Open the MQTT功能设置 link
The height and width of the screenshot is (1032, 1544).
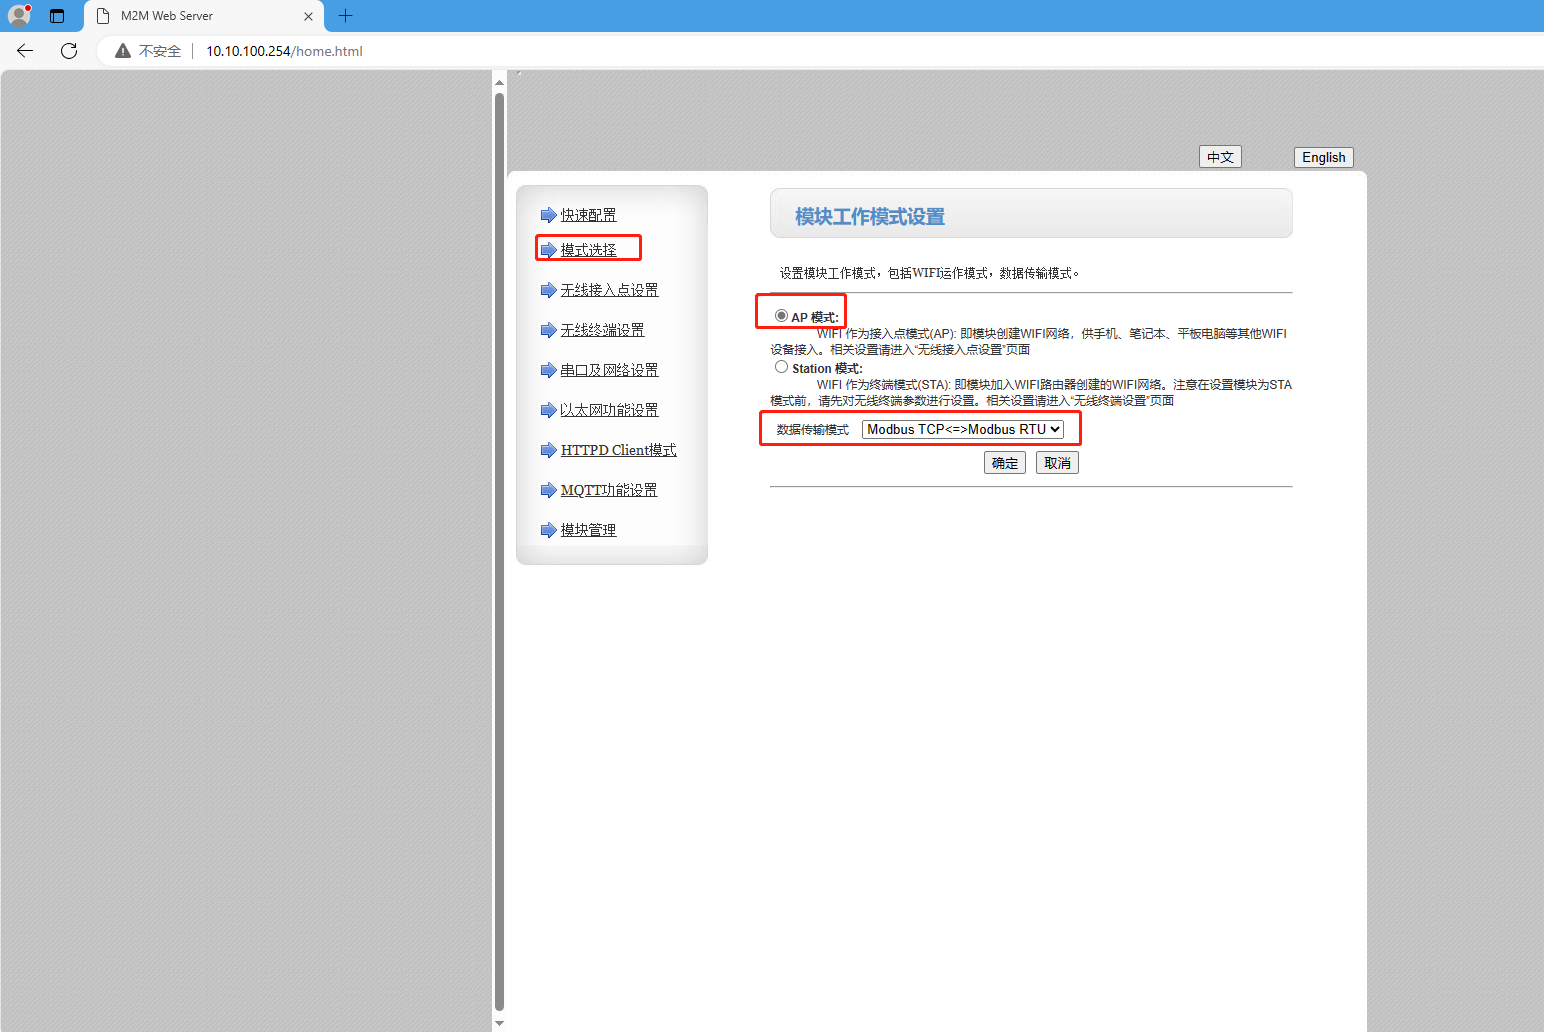click(x=608, y=490)
